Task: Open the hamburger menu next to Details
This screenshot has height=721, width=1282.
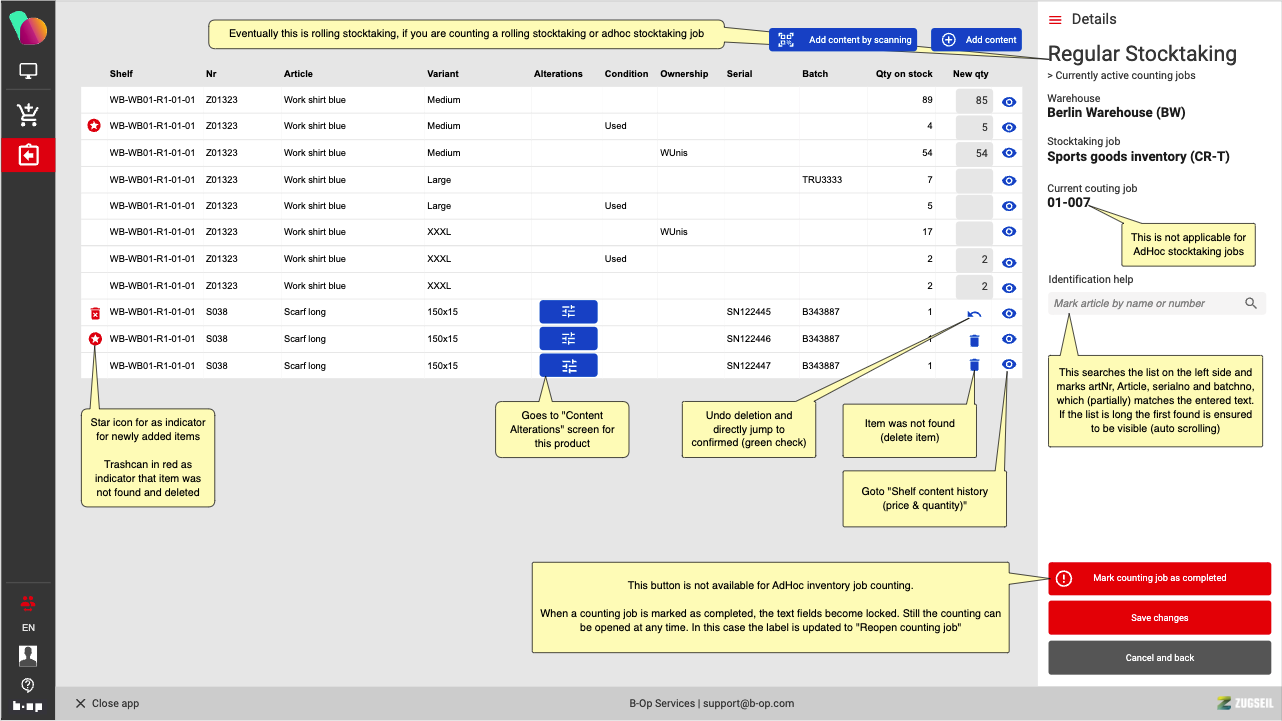Action: coord(1055,20)
